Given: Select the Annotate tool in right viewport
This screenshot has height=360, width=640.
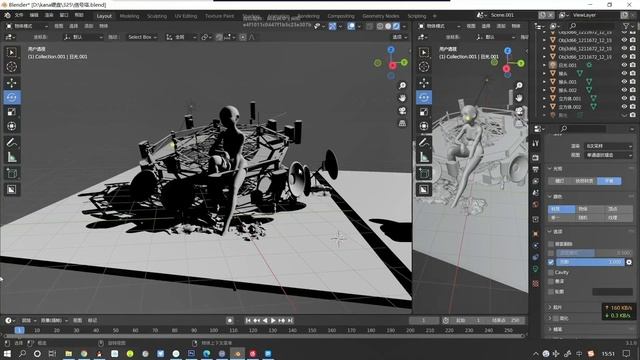Looking at the screenshot, I should coord(424,142).
